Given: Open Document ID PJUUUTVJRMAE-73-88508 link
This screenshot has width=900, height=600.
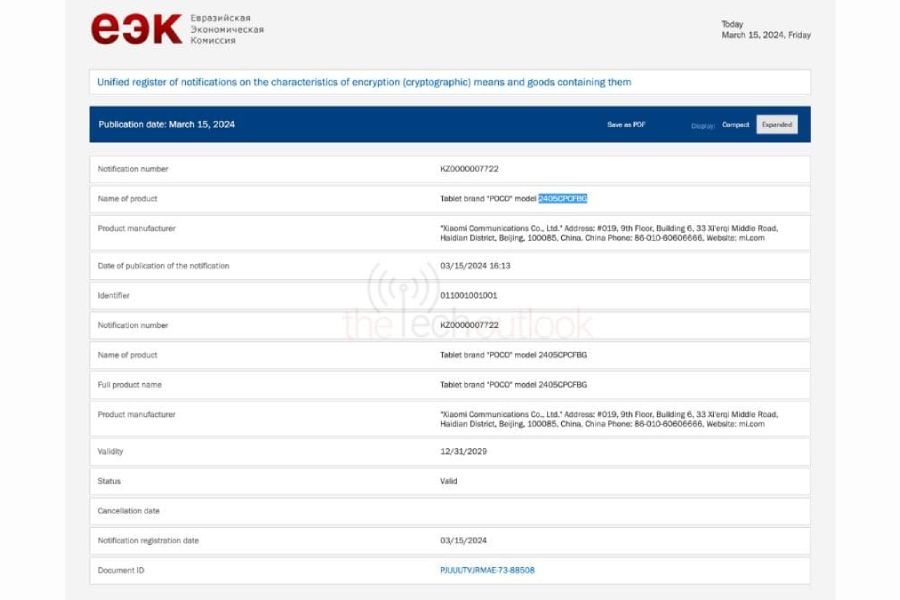Looking at the screenshot, I should click(x=487, y=570).
